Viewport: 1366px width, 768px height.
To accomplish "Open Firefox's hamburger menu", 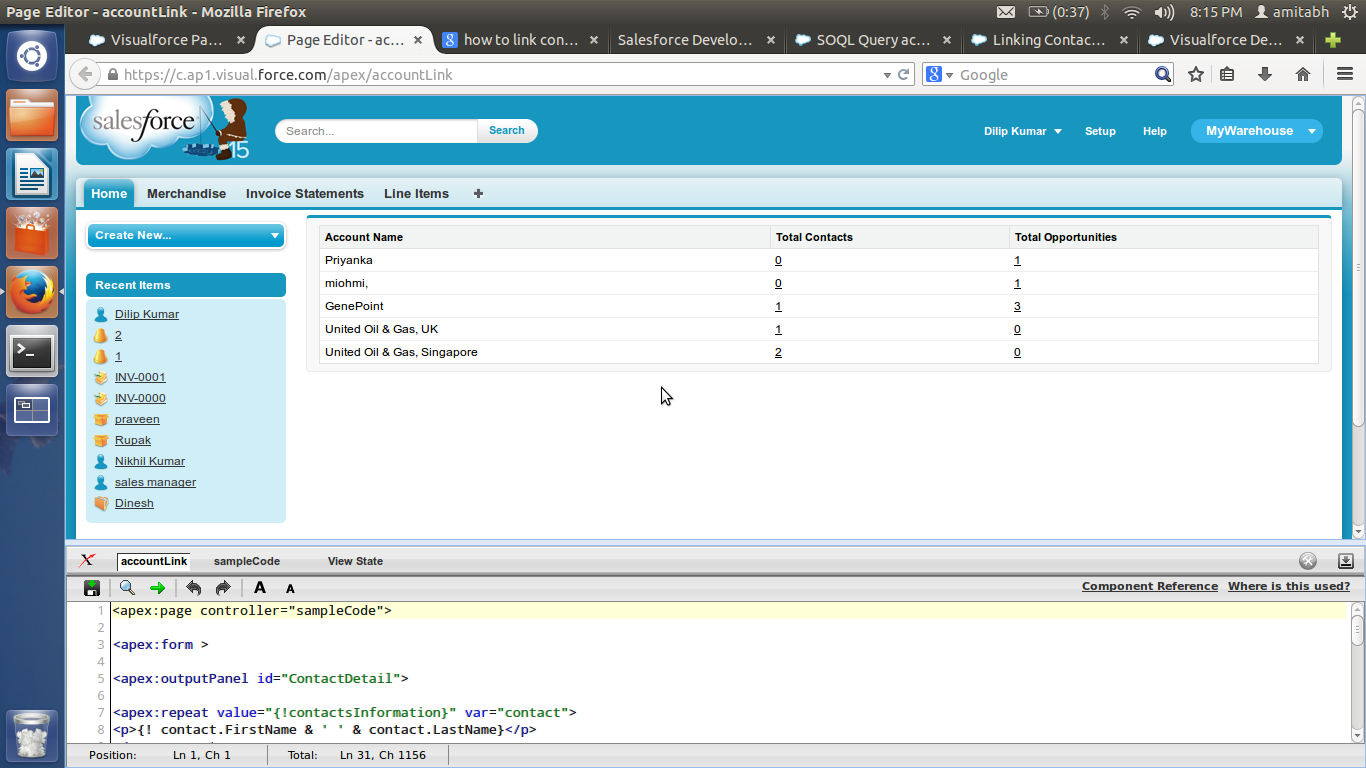I will coord(1344,74).
